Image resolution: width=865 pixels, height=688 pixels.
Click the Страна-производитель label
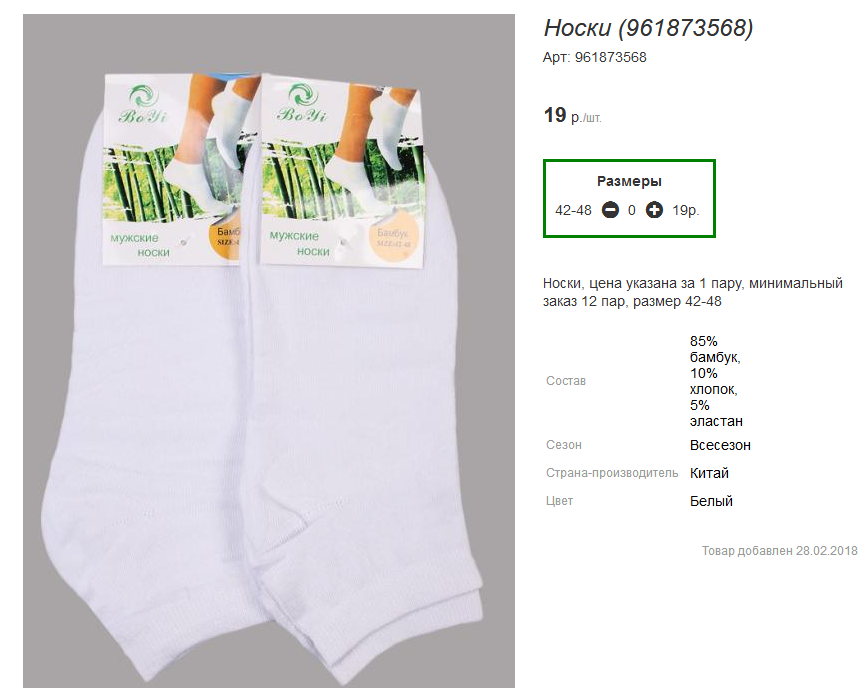[x=612, y=473]
